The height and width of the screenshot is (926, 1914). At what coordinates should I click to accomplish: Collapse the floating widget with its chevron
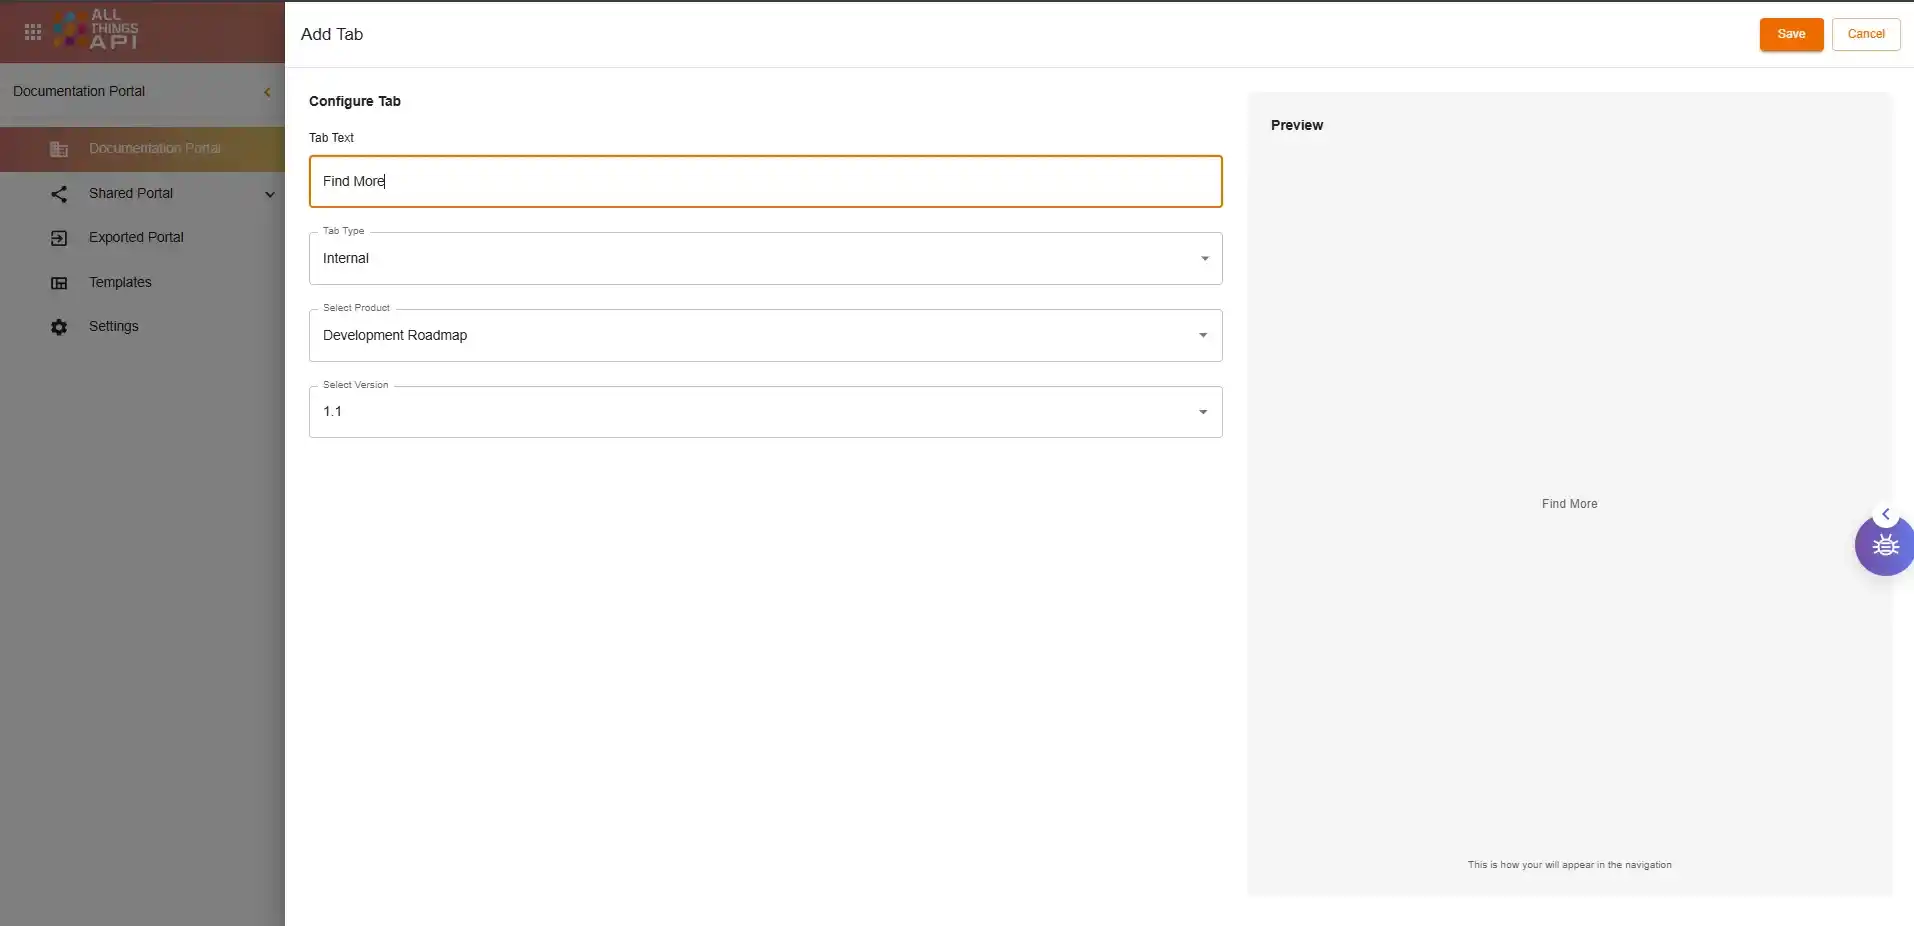point(1886,514)
